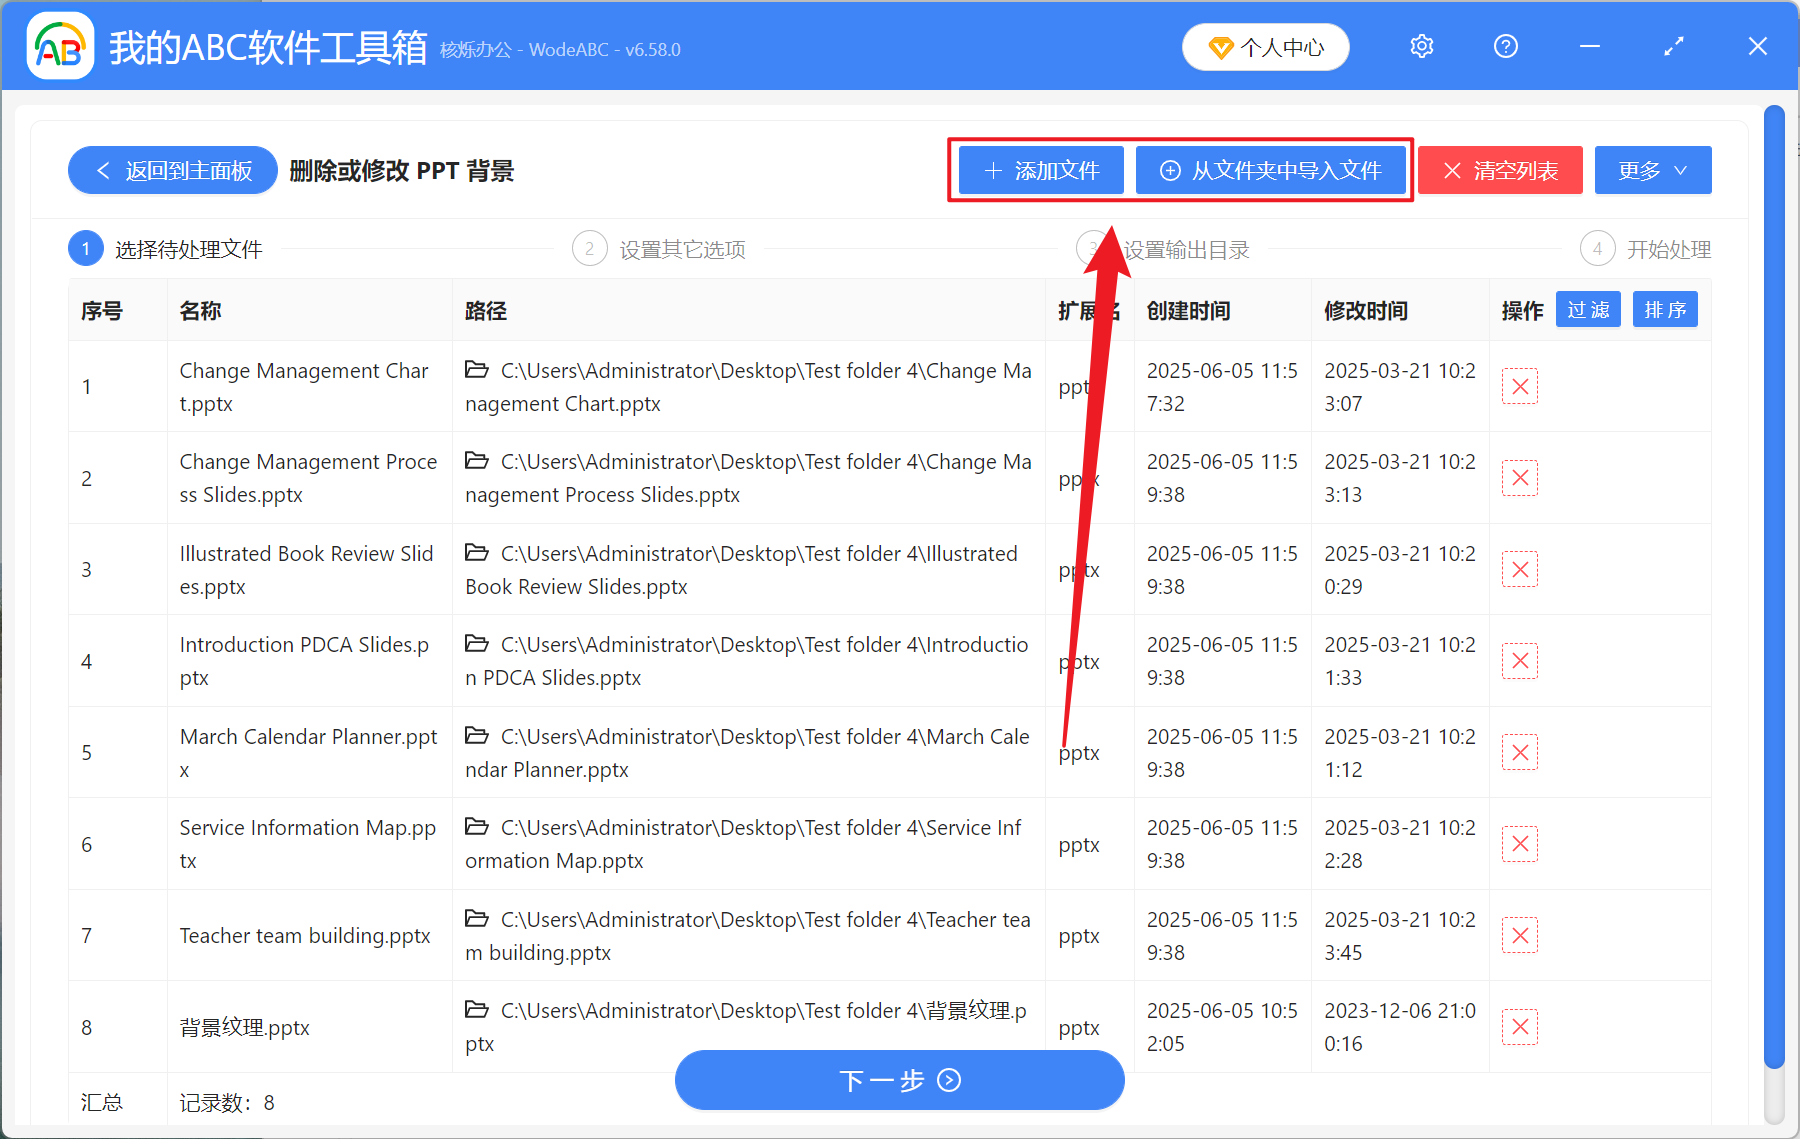
Task: Remove Service Information Map.pptx with its X icon
Action: pos(1519,843)
